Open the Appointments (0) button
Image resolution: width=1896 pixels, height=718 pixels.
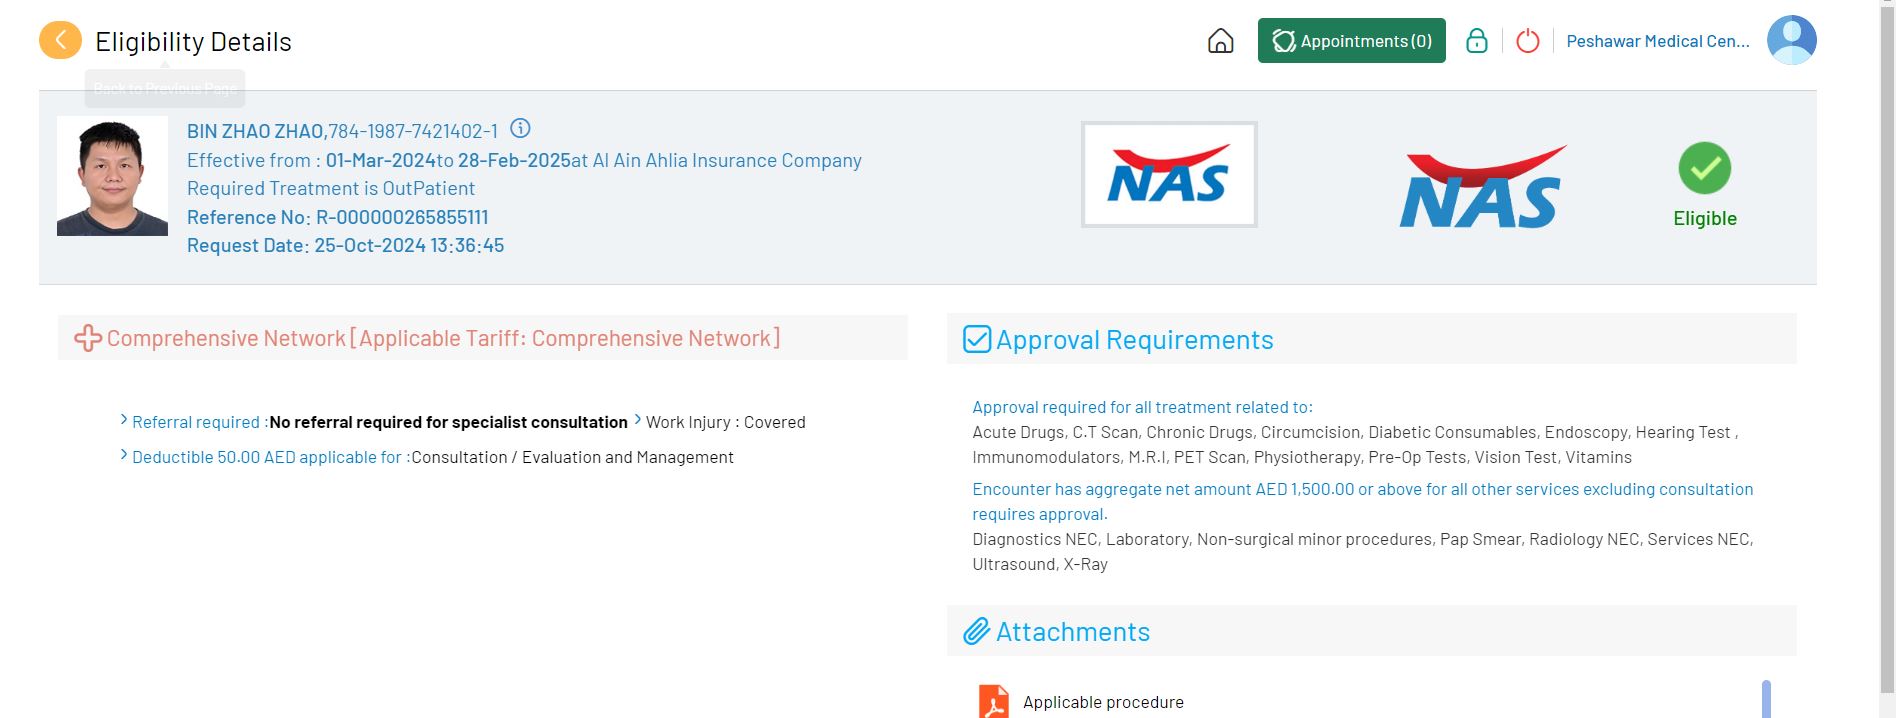coord(1351,41)
